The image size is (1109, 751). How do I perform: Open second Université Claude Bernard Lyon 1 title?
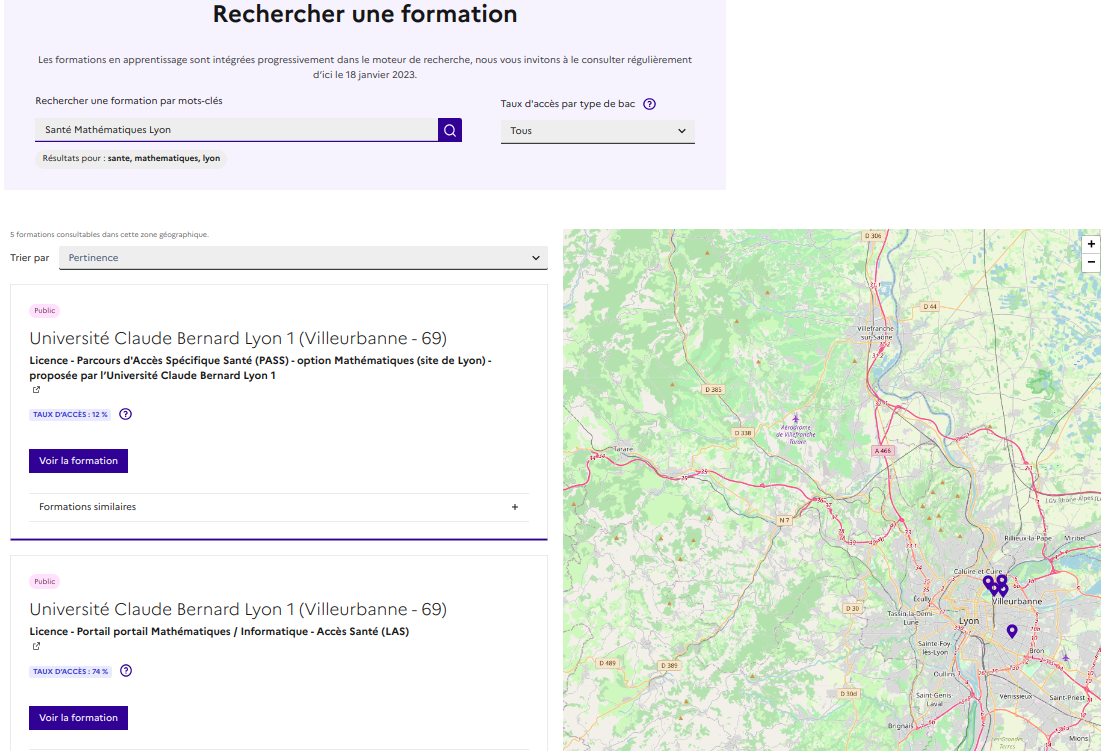pos(238,610)
